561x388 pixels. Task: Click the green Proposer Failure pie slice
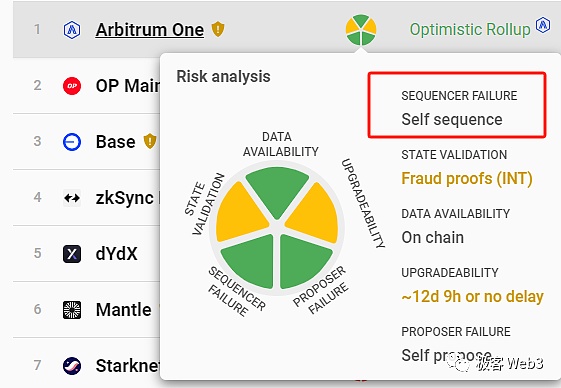pyautogui.click(x=303, y=261)
